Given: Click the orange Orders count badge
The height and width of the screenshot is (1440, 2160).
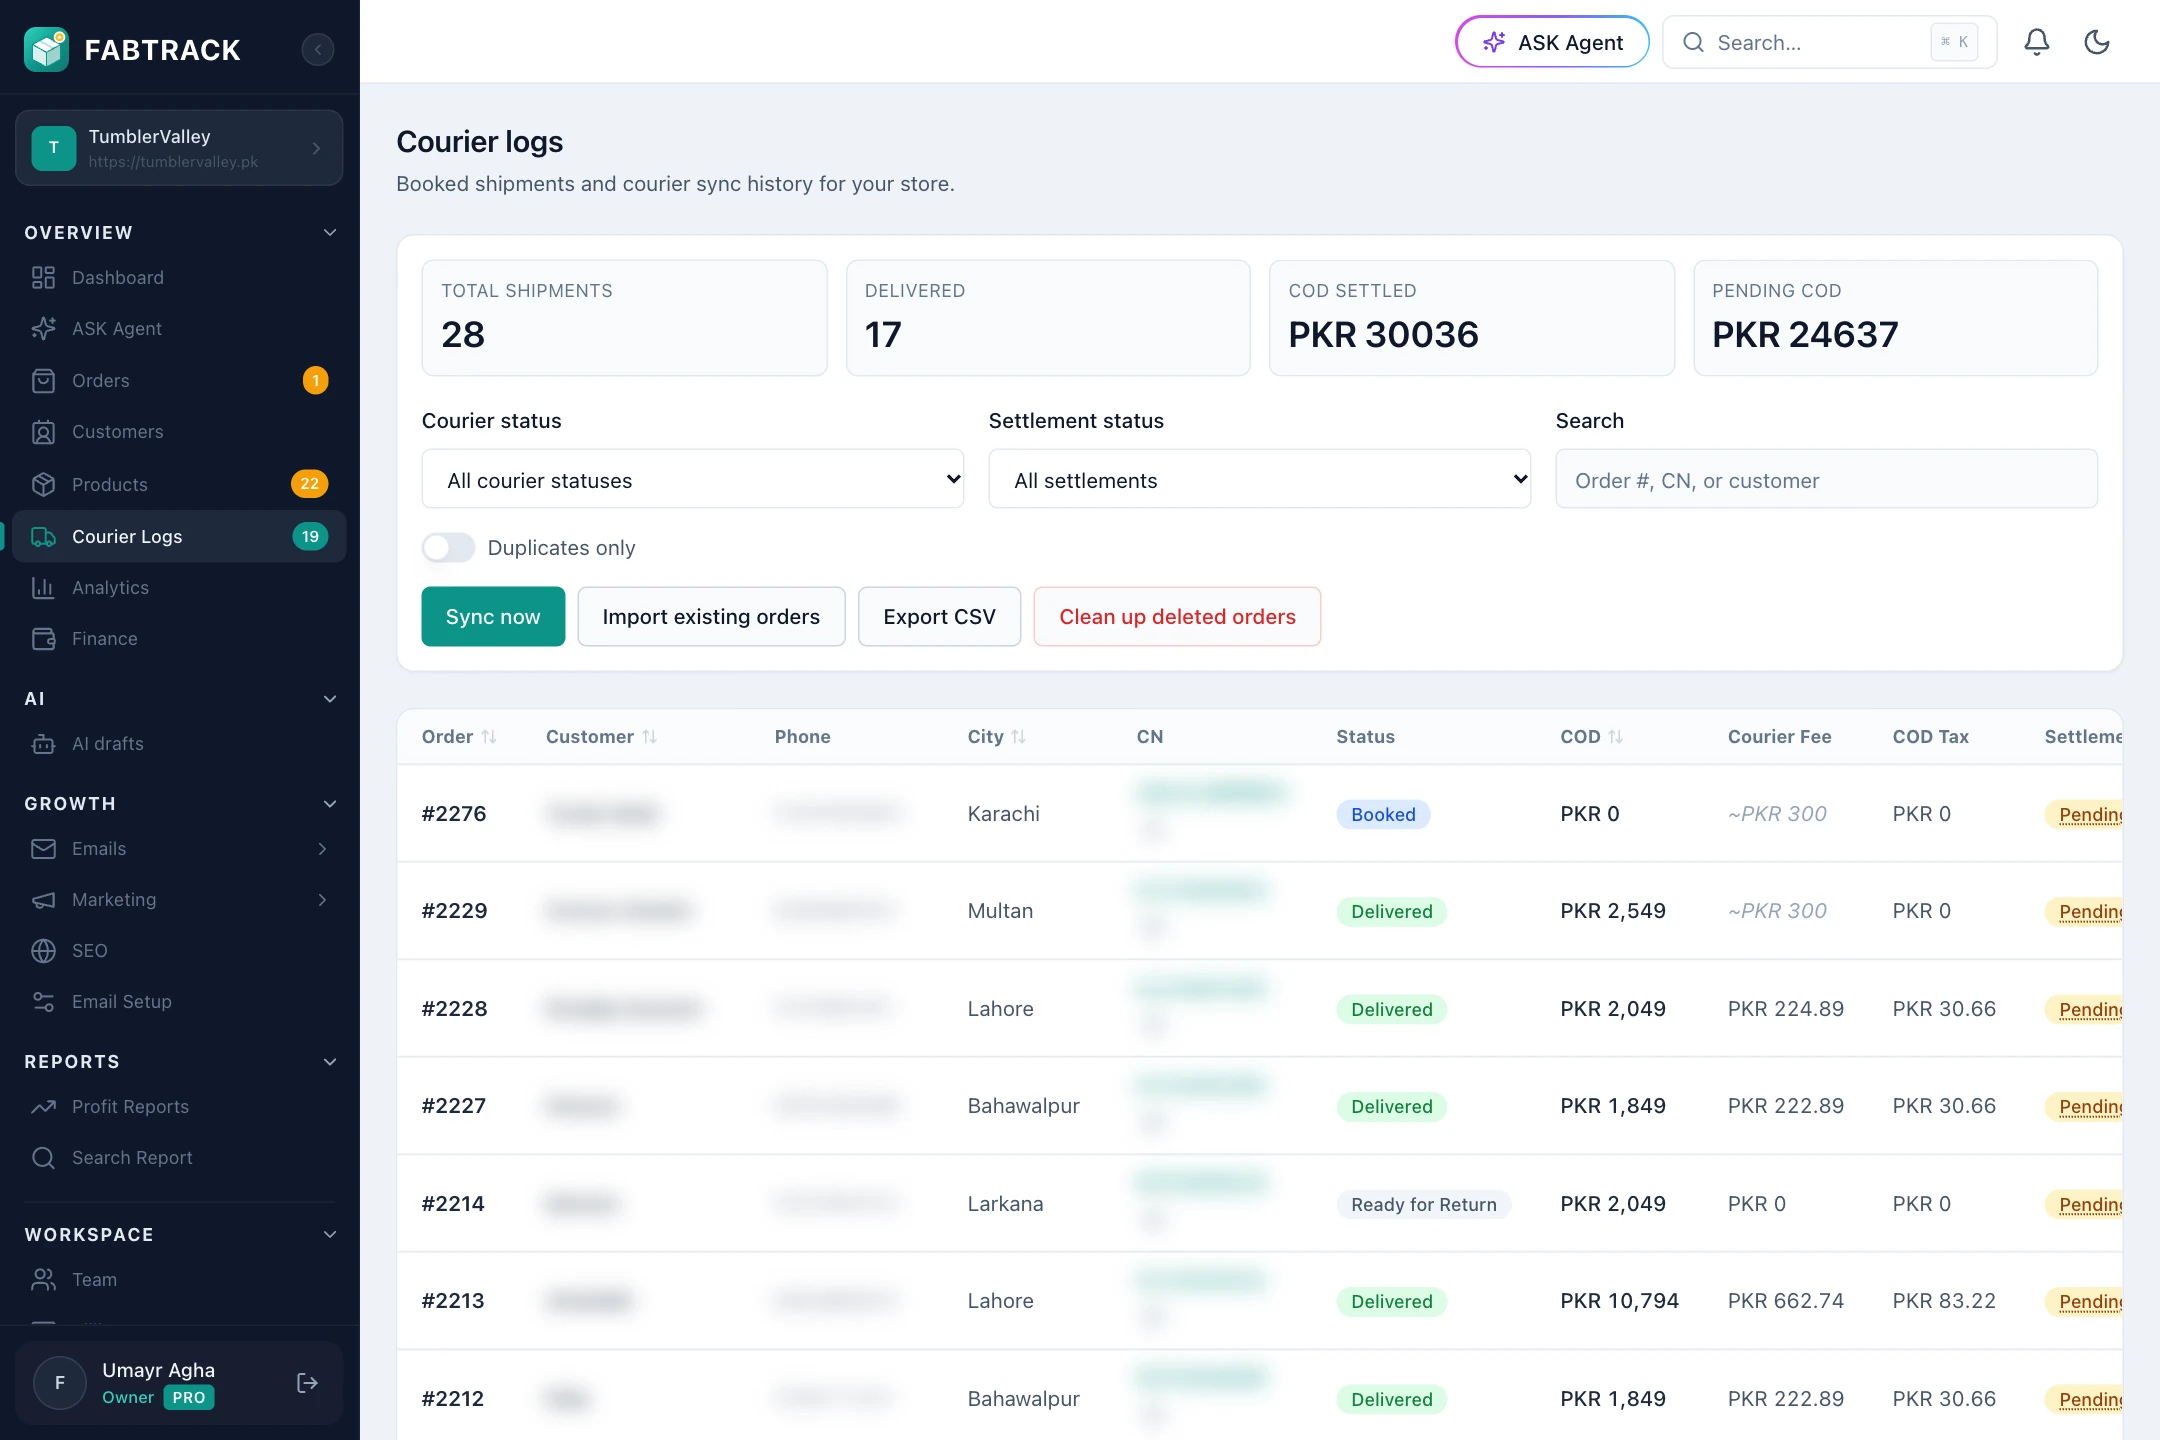Looking at the screenshot, I should [316, 381].
